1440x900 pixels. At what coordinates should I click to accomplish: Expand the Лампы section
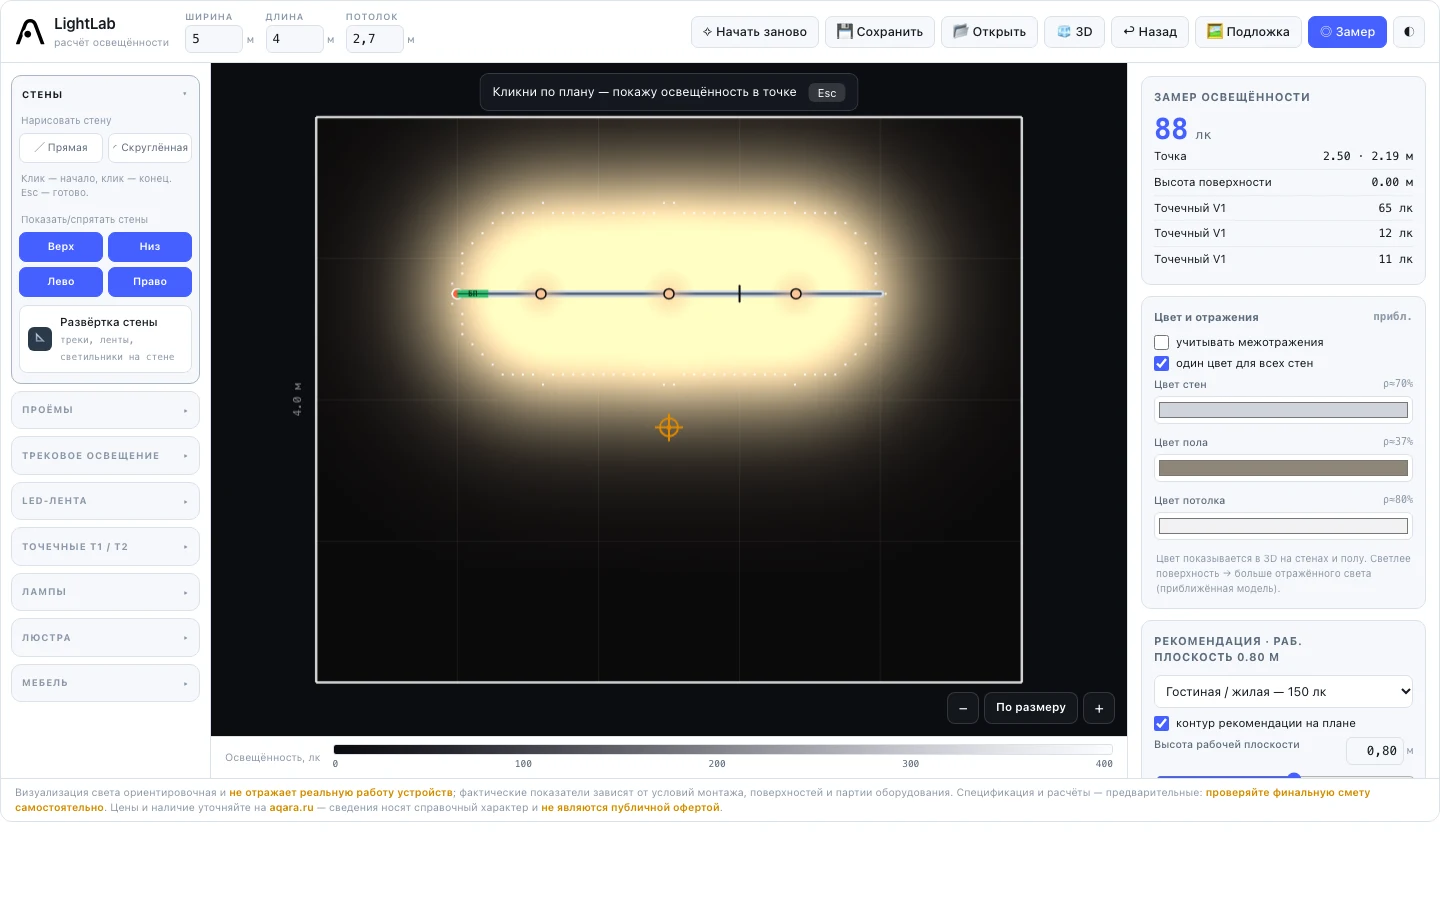click(105, 592)
